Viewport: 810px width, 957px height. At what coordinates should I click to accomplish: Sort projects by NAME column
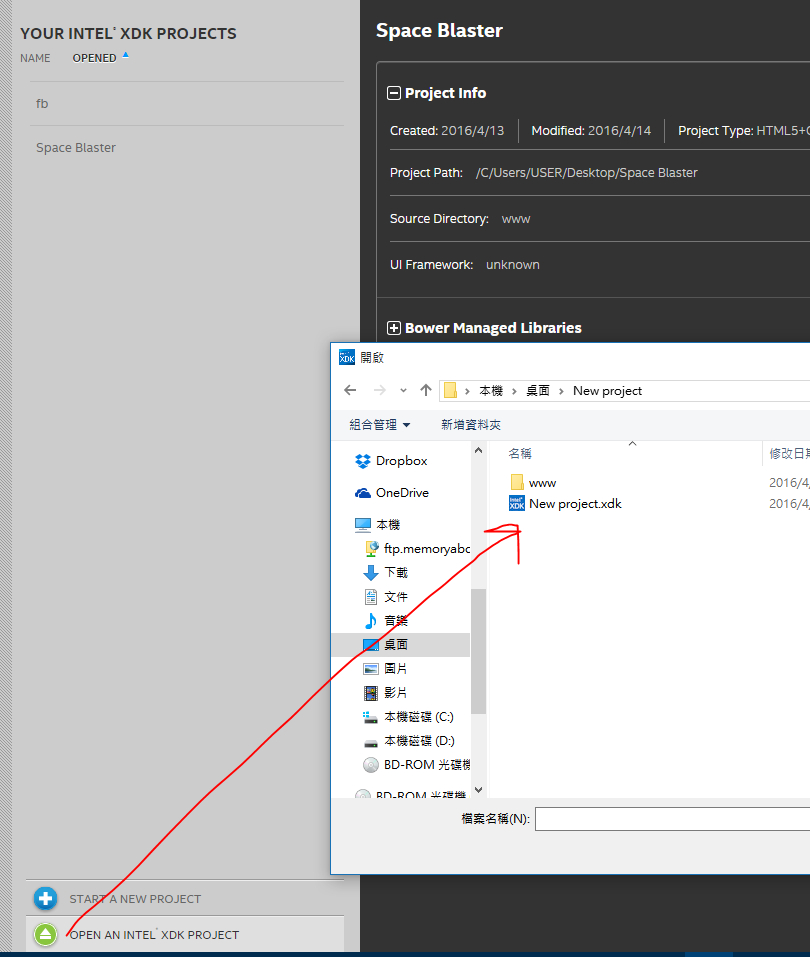[35, 58]
